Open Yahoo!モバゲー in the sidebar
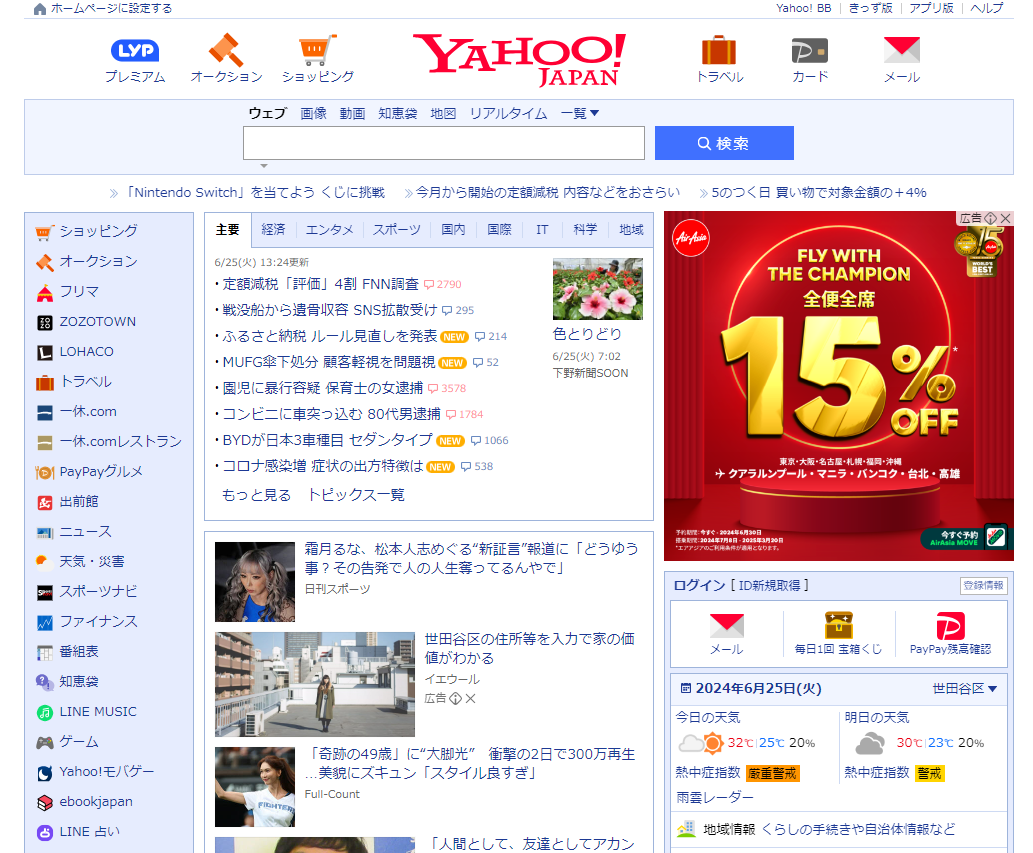This screenshot has width=1033, height=853. [106, 772]
